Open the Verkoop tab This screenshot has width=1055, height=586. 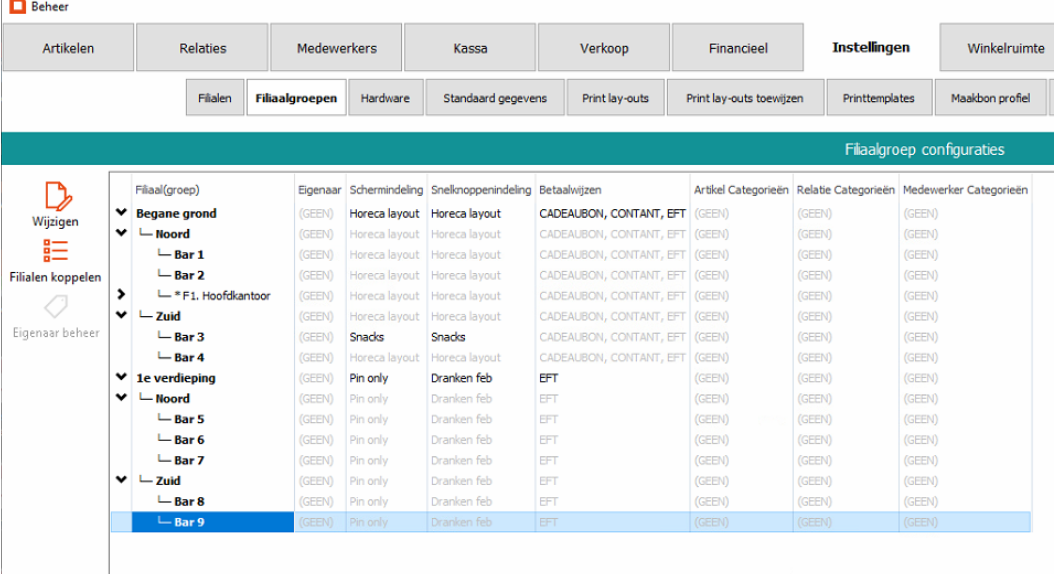click(604, 48)
